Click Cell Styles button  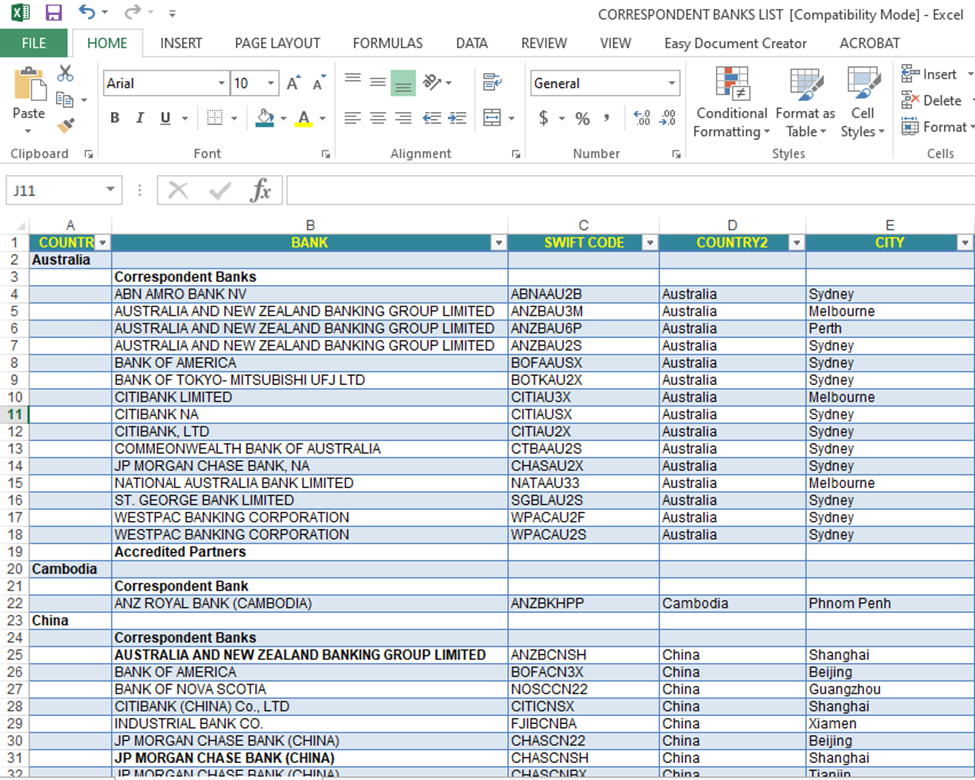pos(862,103)
